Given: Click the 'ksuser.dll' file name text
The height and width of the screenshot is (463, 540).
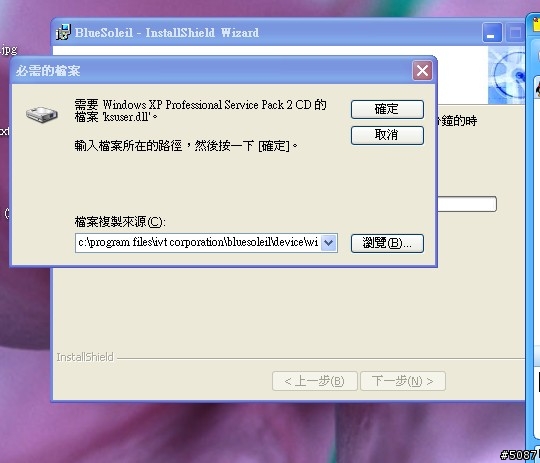Looking at the screenshot, I should (127, 117).
